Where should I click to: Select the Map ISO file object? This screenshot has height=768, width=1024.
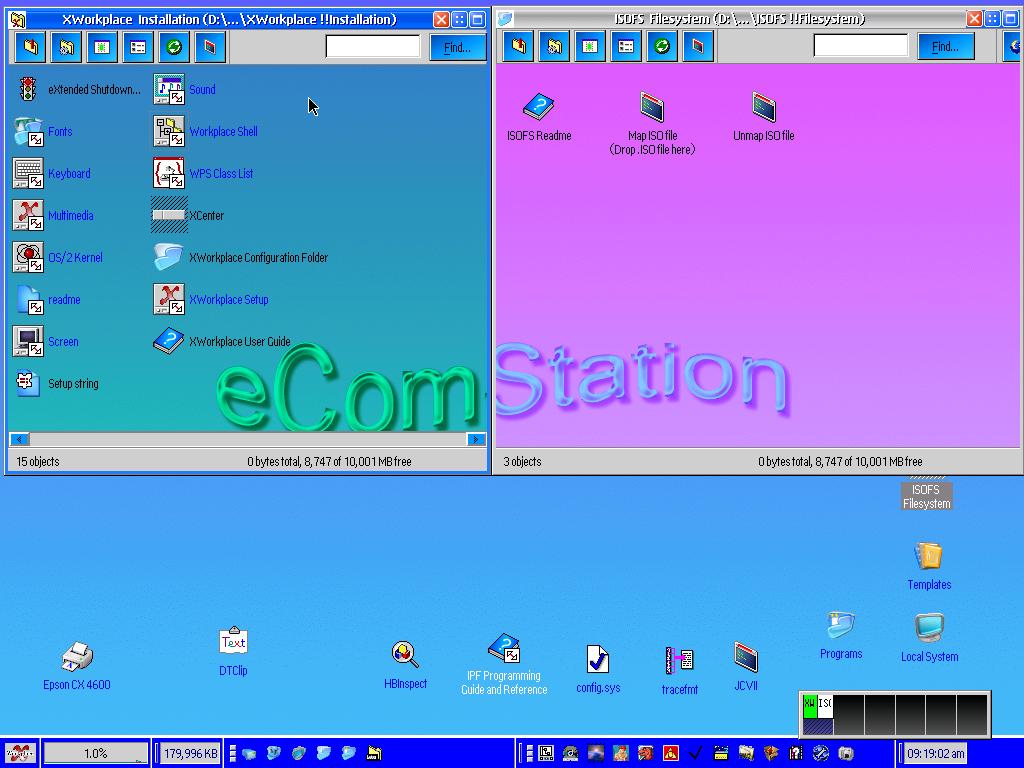[652, 108]
